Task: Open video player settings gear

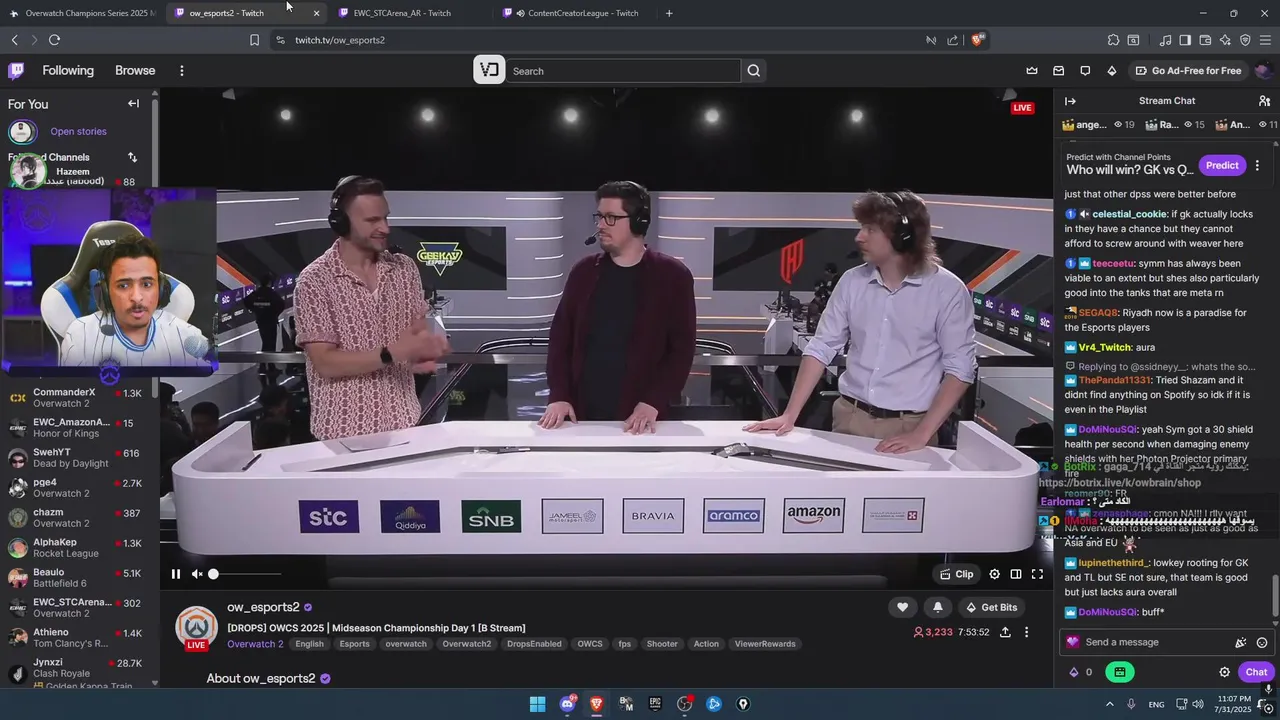Action: pos(994,574)
